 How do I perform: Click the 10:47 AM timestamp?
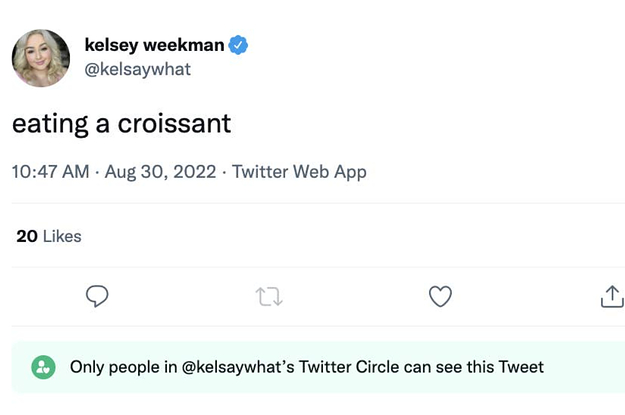(x=50, y=172)
